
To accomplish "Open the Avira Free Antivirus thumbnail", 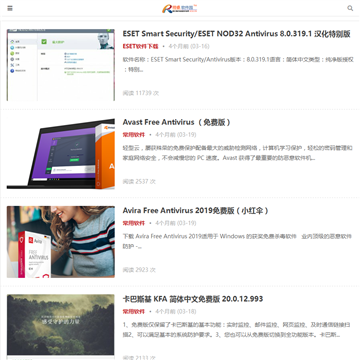I will click(61, 242).
